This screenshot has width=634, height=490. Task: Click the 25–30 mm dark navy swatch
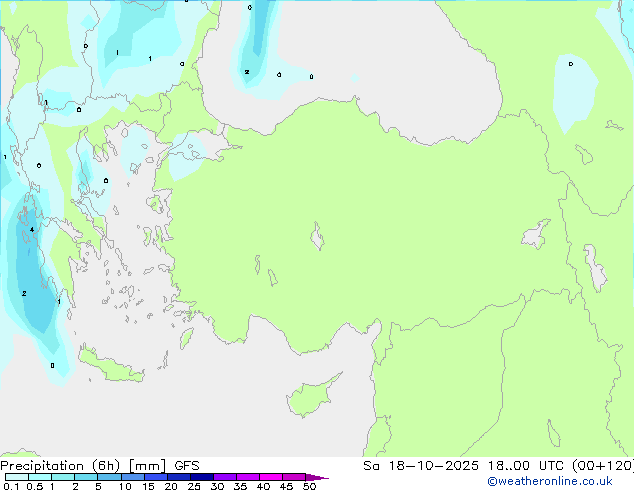tap(202, 477)
